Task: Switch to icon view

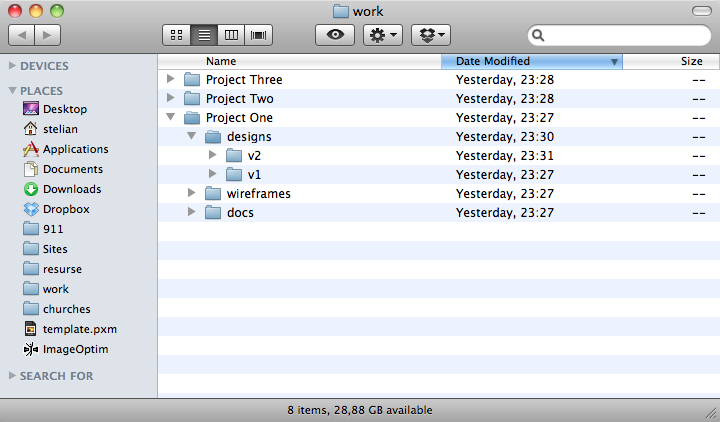Action: (176, 35)
